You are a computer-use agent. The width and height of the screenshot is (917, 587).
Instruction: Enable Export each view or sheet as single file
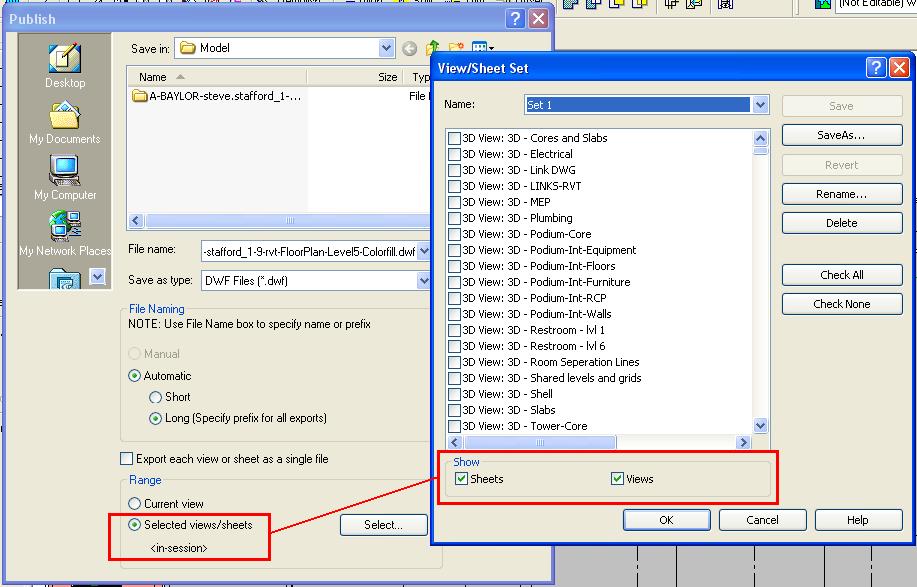tap(126, 459)
